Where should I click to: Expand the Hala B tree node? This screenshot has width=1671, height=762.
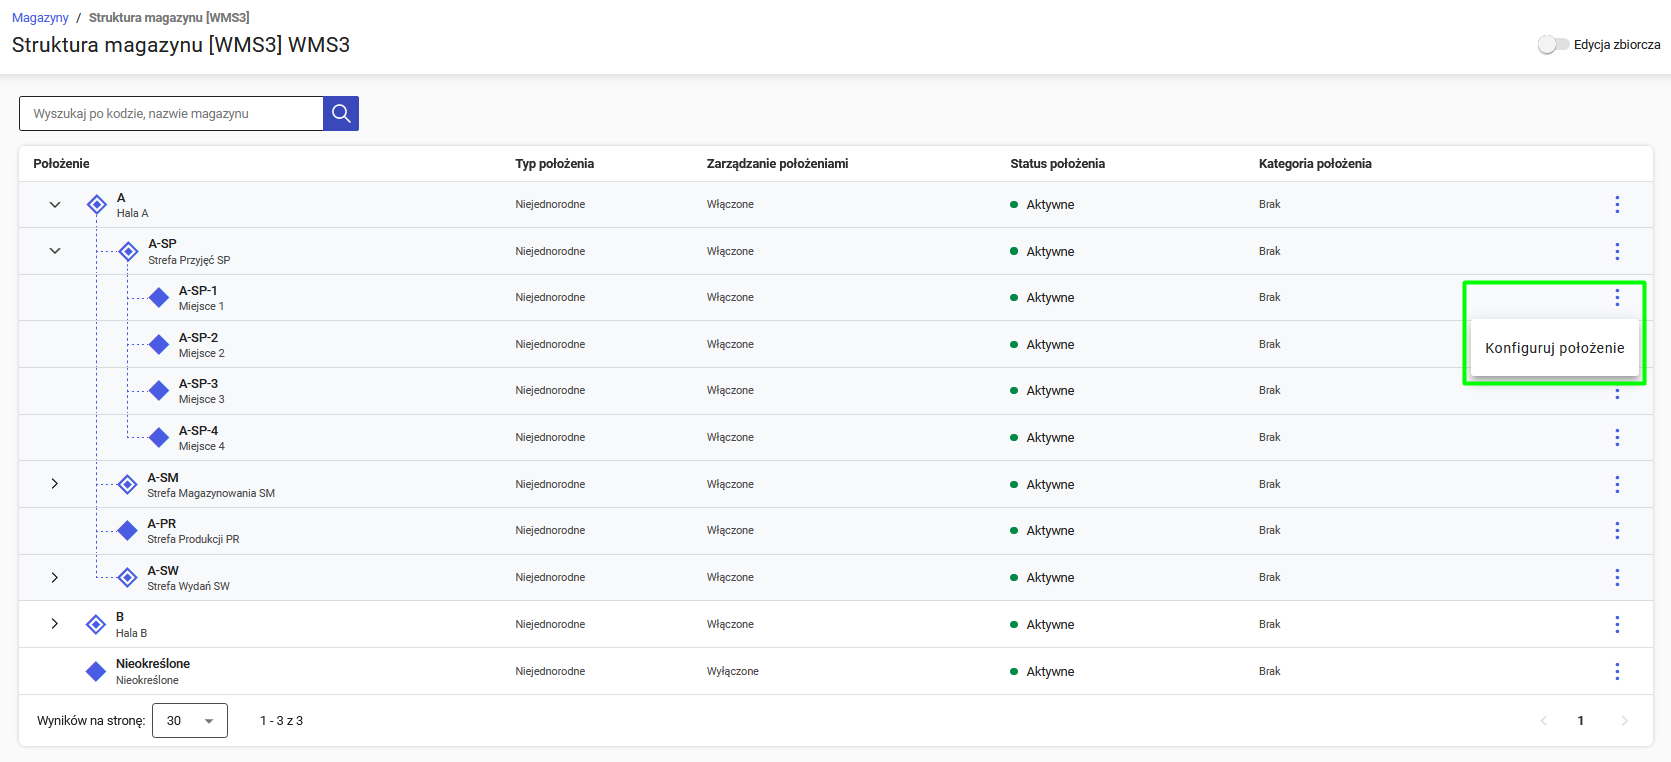(55, 625)
